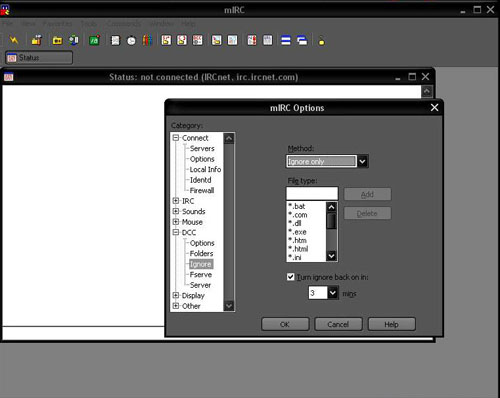Click the Delete file type button
500x398 pixels.
click(367, 213)
